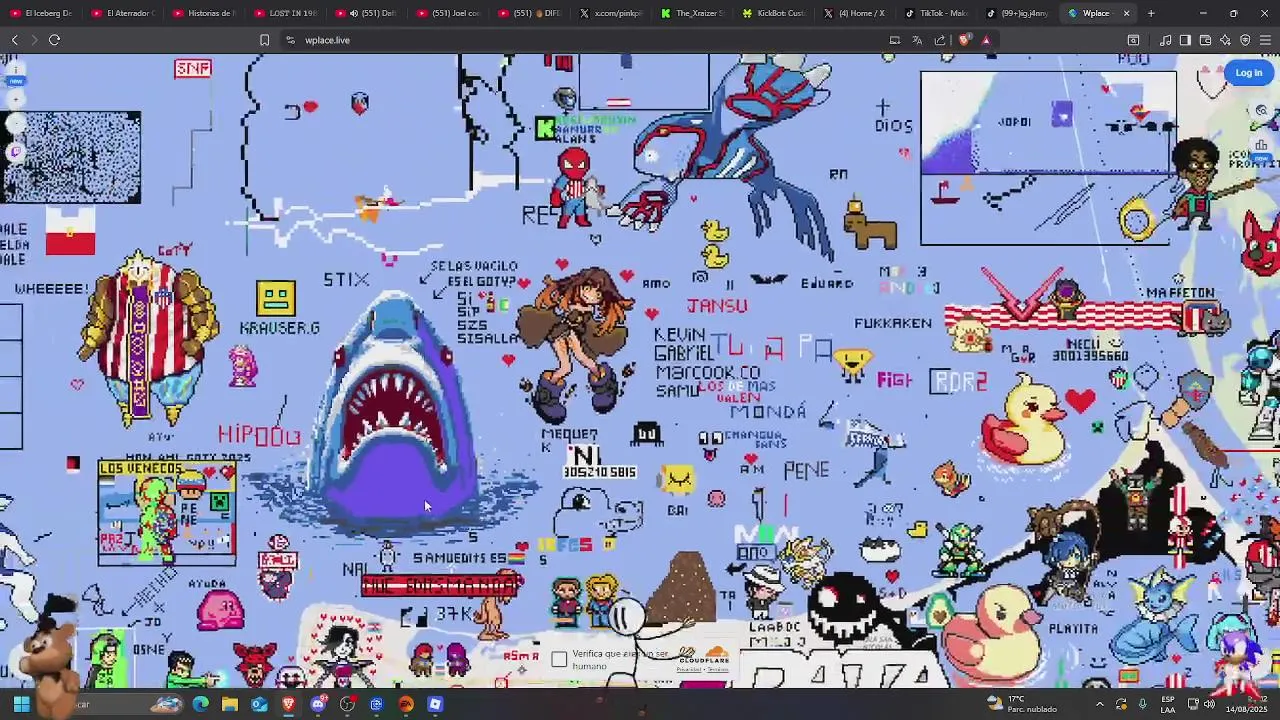1280x720 pixels.
Task: Open Discord from the taskbar
Action: pyautogui.click(x=318, y=704)
